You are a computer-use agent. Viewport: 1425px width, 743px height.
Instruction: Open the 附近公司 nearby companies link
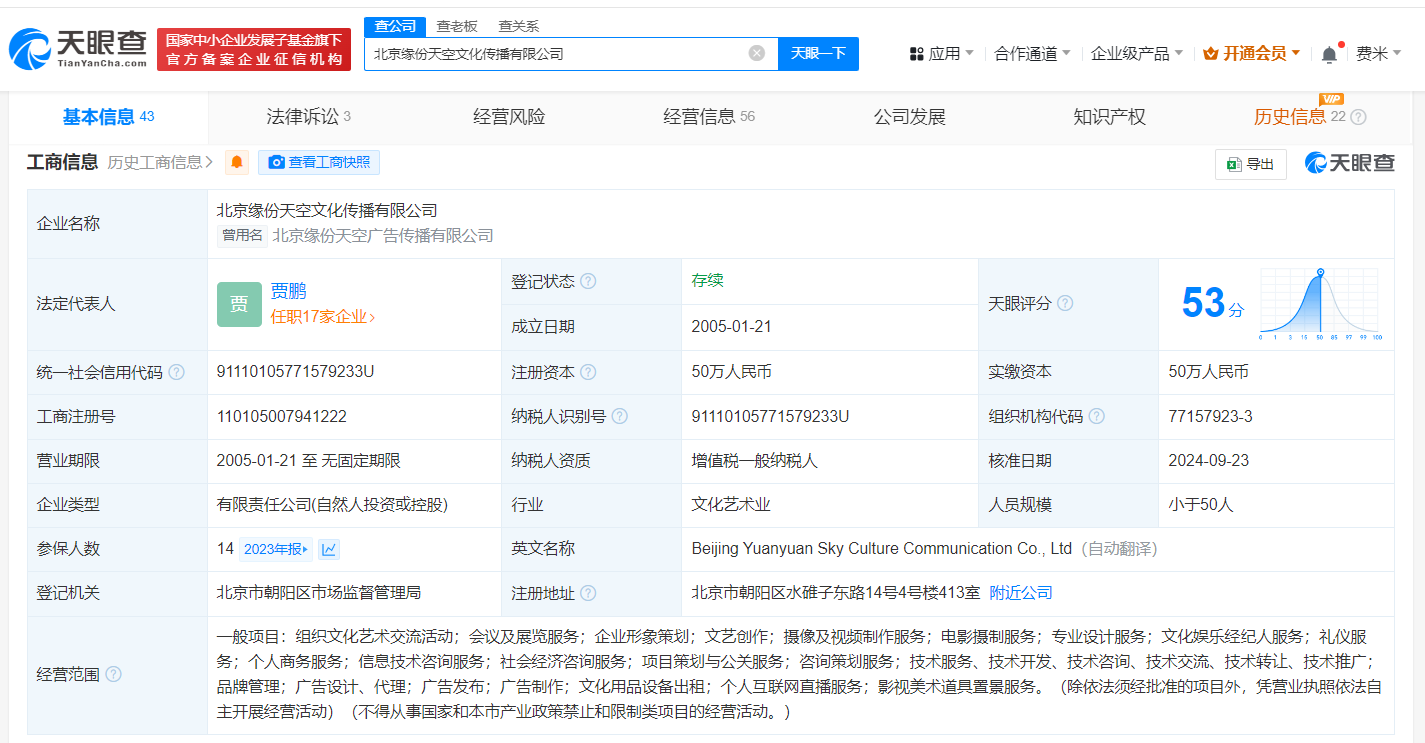[1020, 593]
